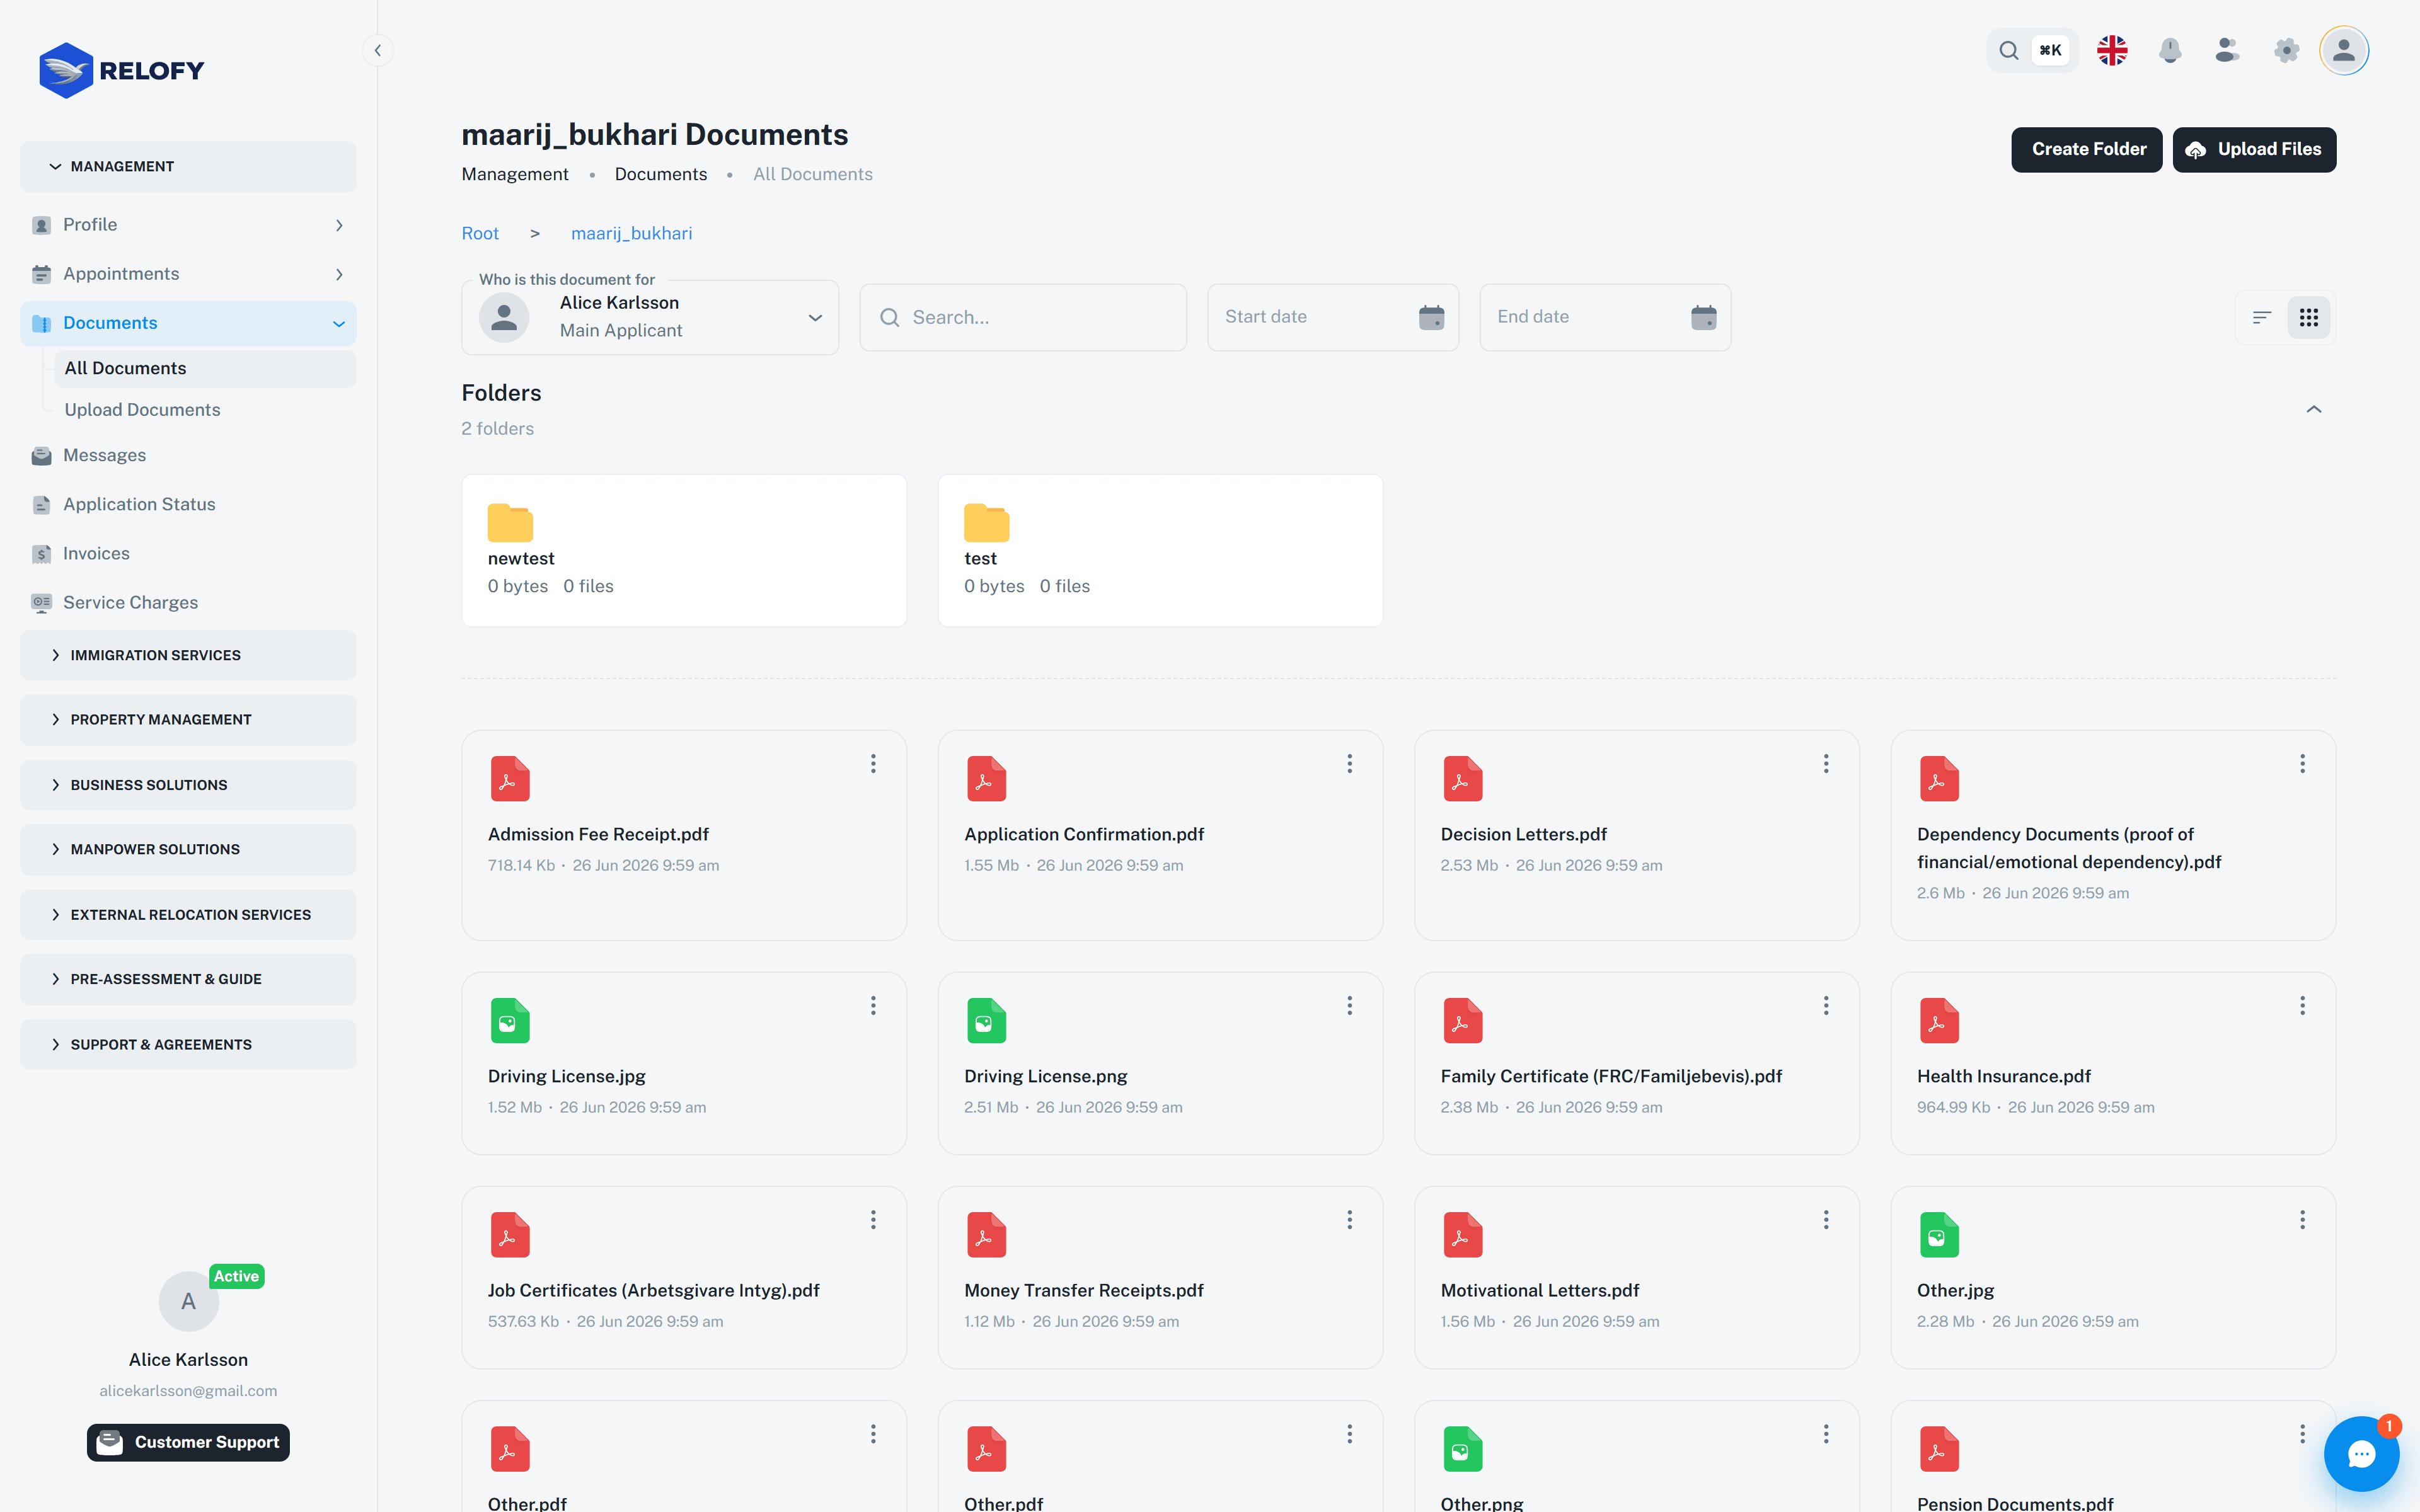This screenshot has width=2420, height=1512.
Task: Open Pension Documents.pdf options menu
Action: [x=2302, y=1434]
